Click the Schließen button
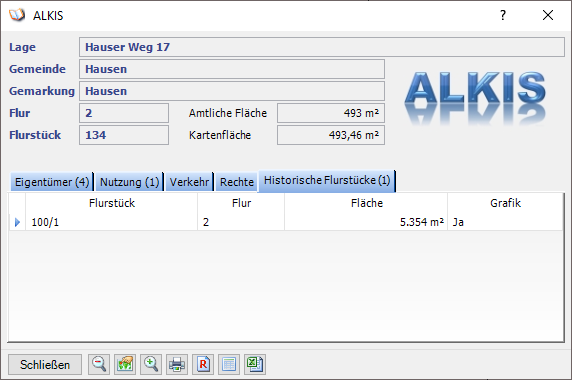572x380 pixels. [45, 364]
